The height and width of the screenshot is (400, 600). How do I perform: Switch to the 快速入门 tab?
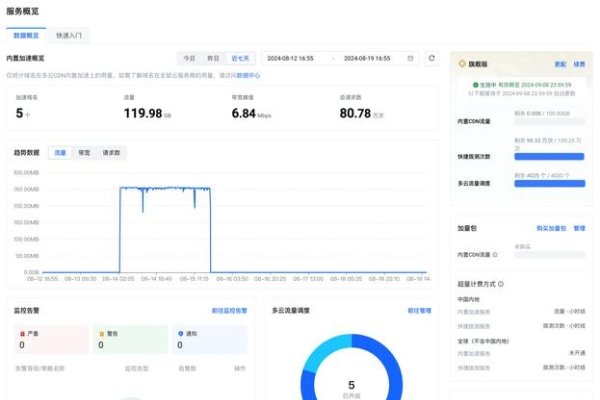[x=69, y=36]
